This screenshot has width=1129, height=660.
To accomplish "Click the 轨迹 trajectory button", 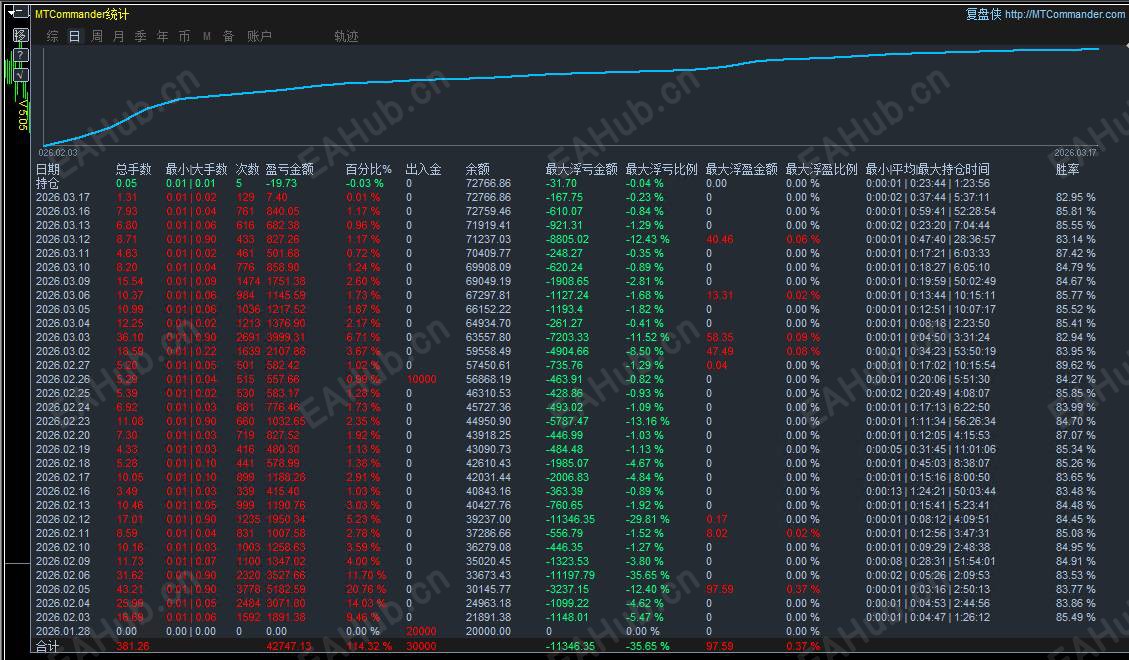I will coord(346,36).
